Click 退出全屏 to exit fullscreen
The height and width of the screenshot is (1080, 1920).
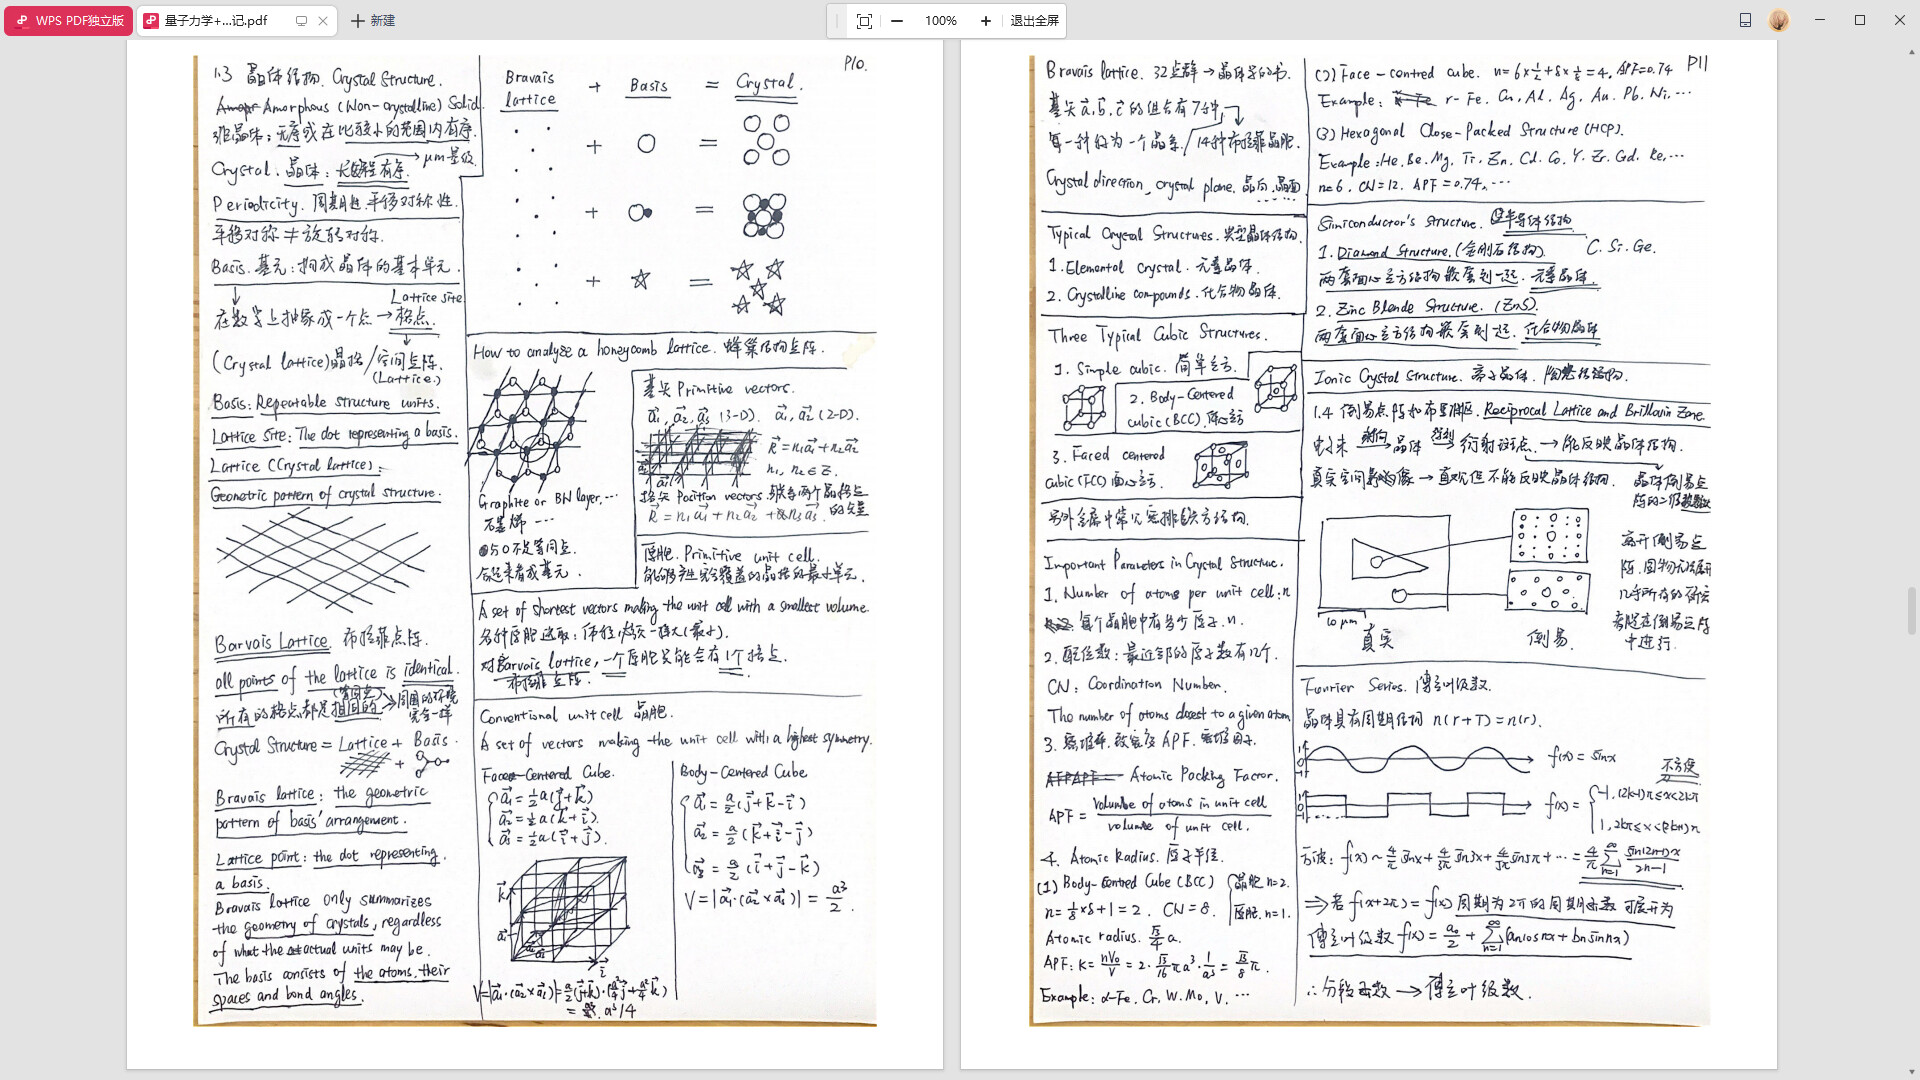pos(1034,21)
